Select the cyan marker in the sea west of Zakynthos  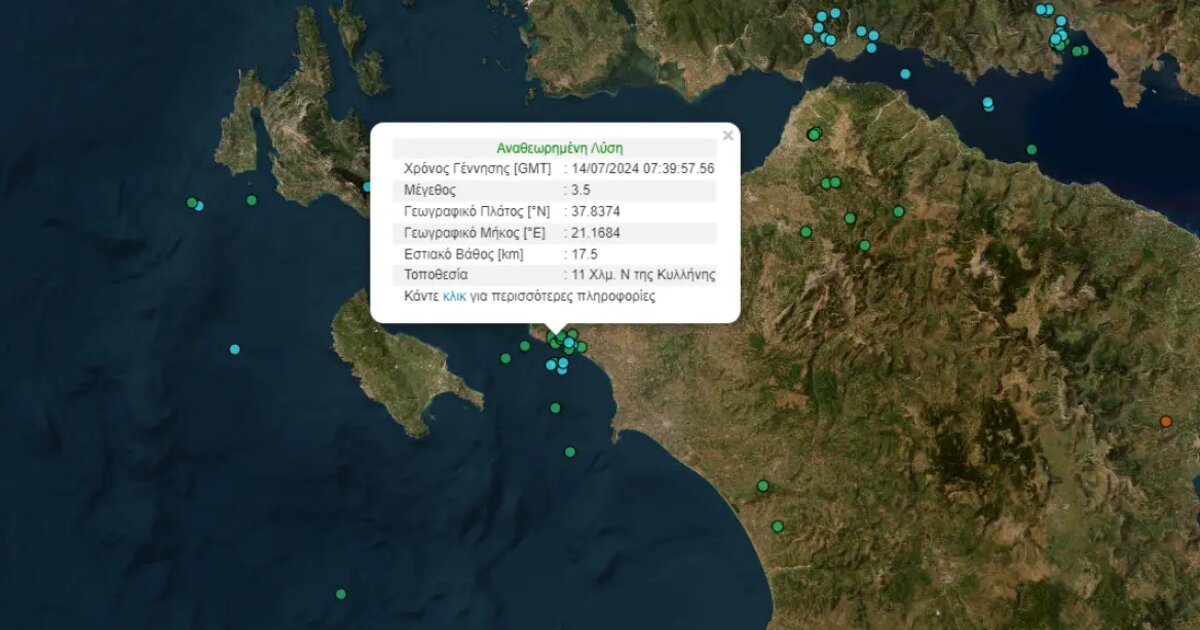point(235,349)
